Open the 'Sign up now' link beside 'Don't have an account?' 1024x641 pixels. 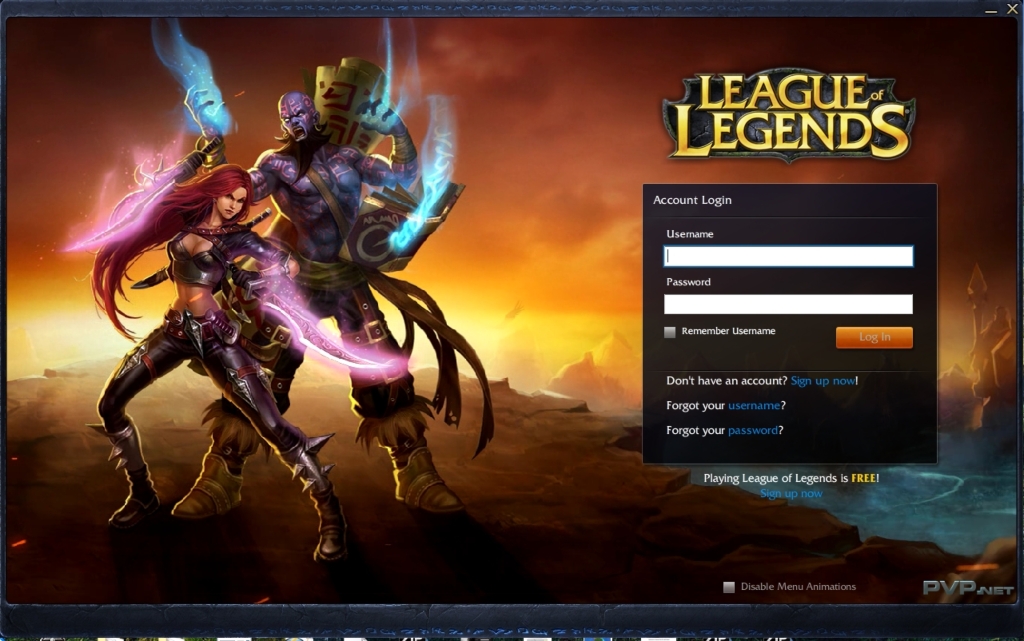[823, 381]
